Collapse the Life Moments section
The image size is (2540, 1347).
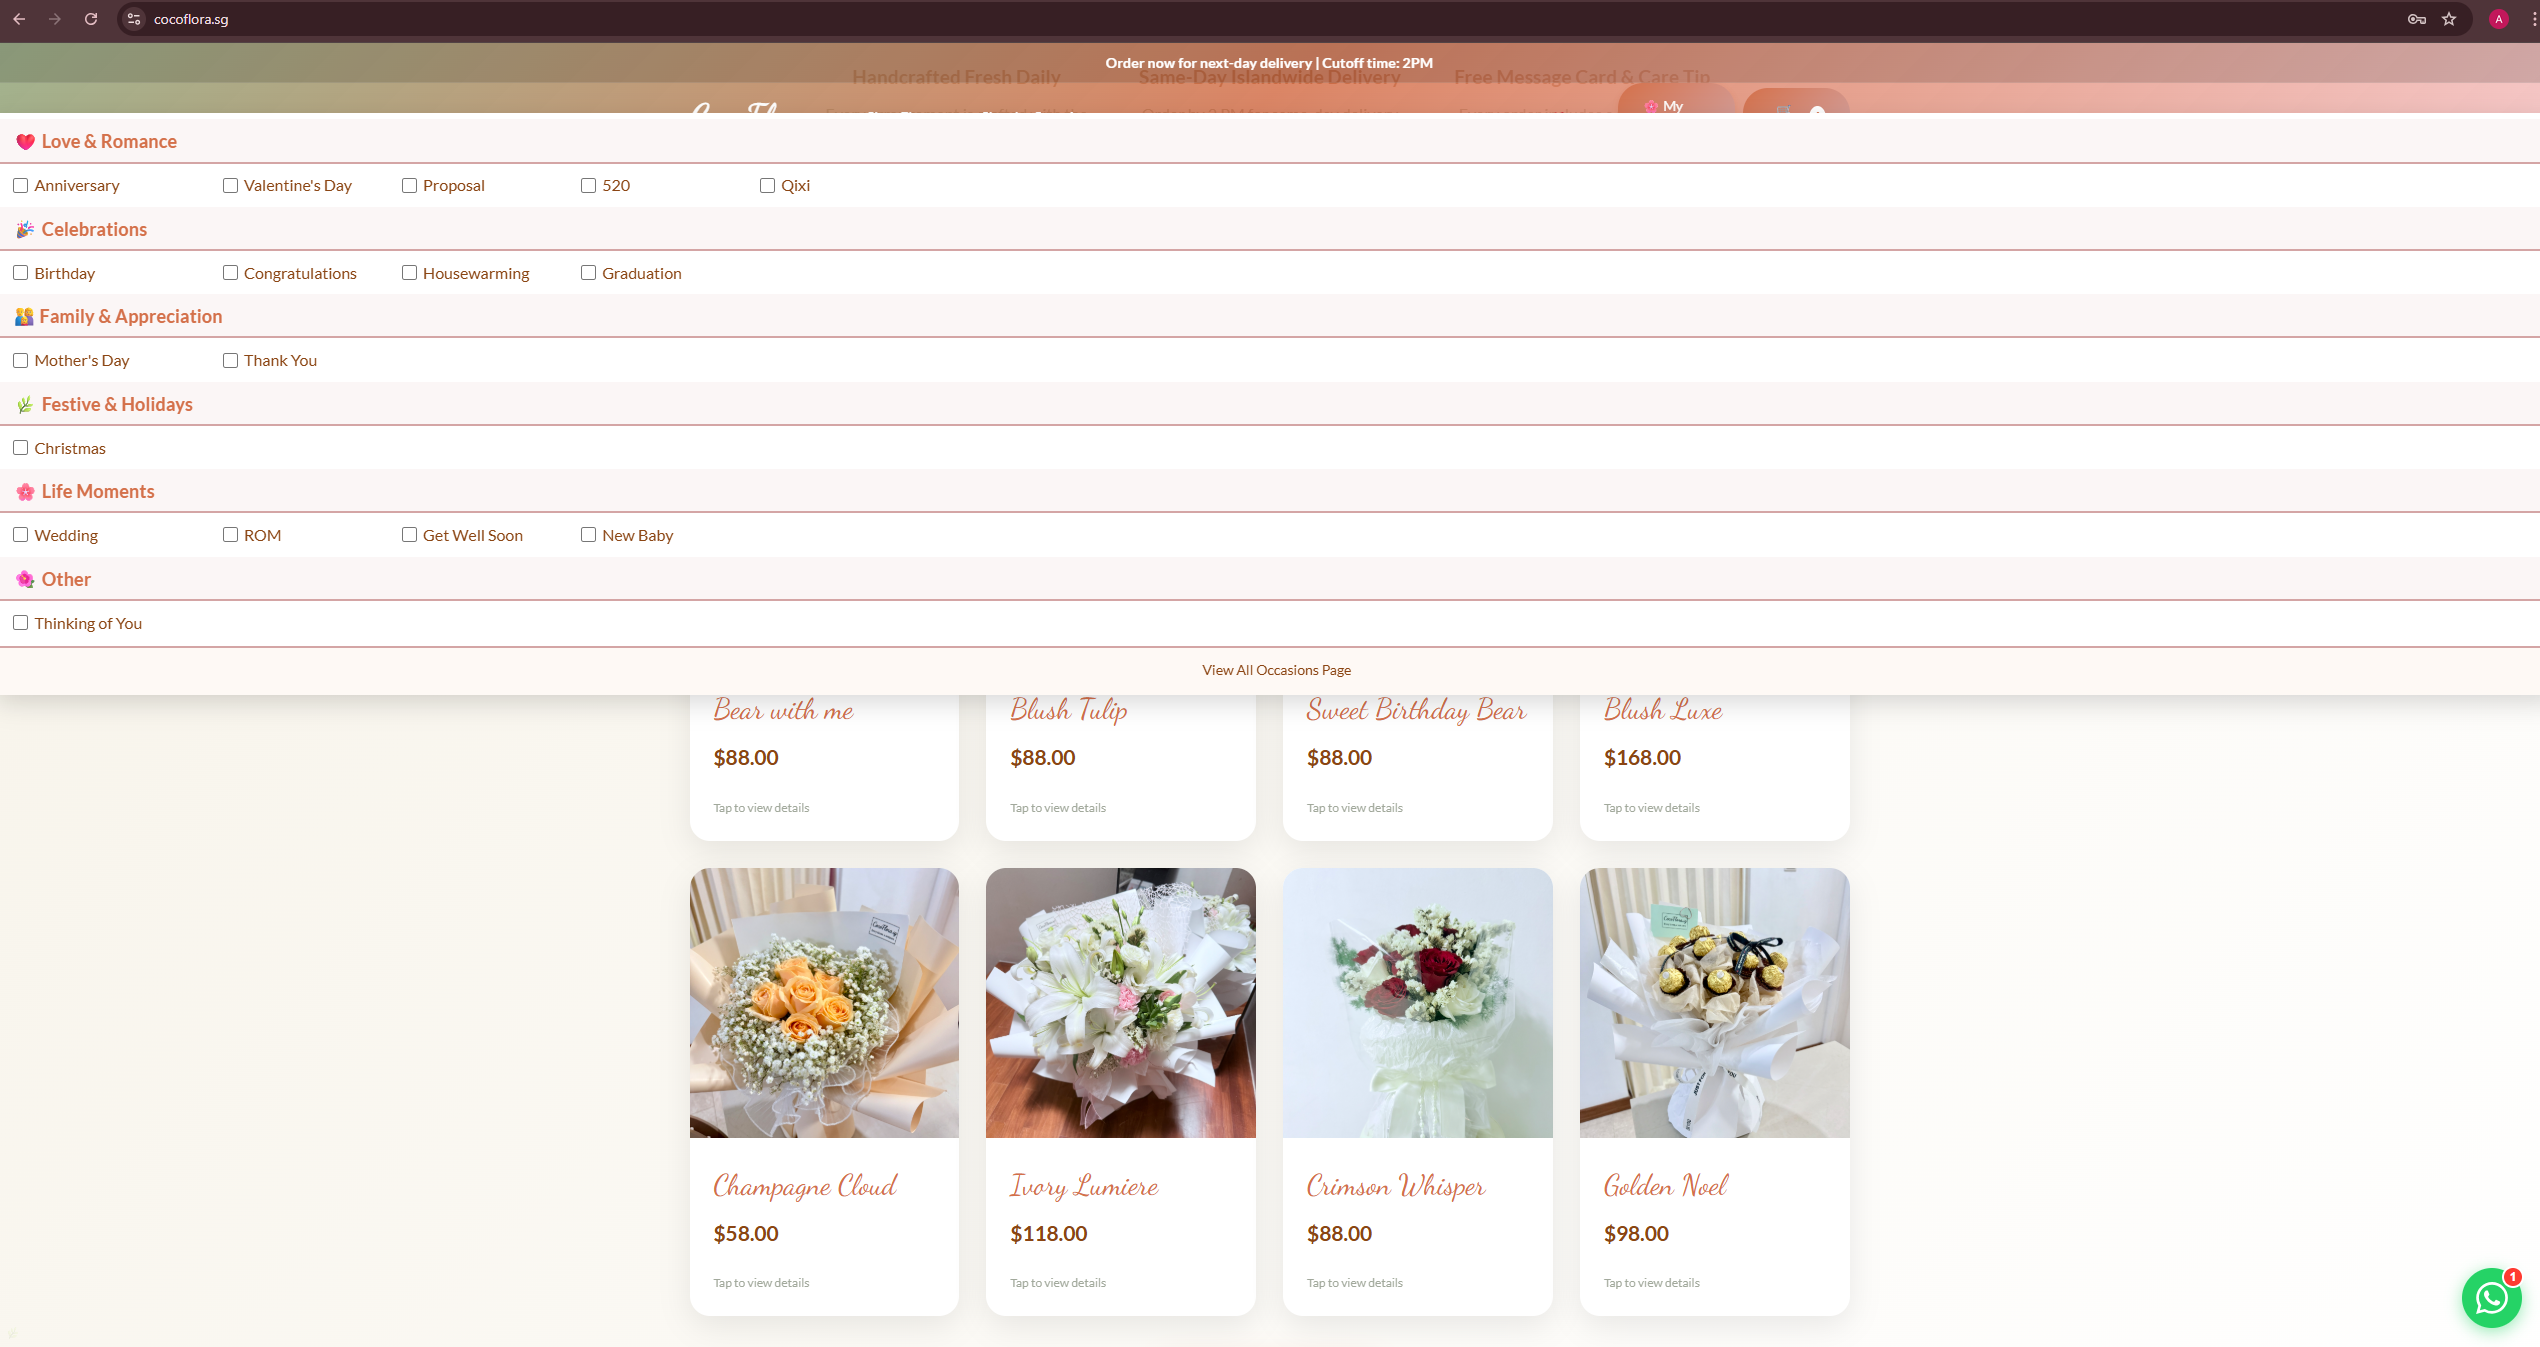pyautogui.click(x=97, y=490)
